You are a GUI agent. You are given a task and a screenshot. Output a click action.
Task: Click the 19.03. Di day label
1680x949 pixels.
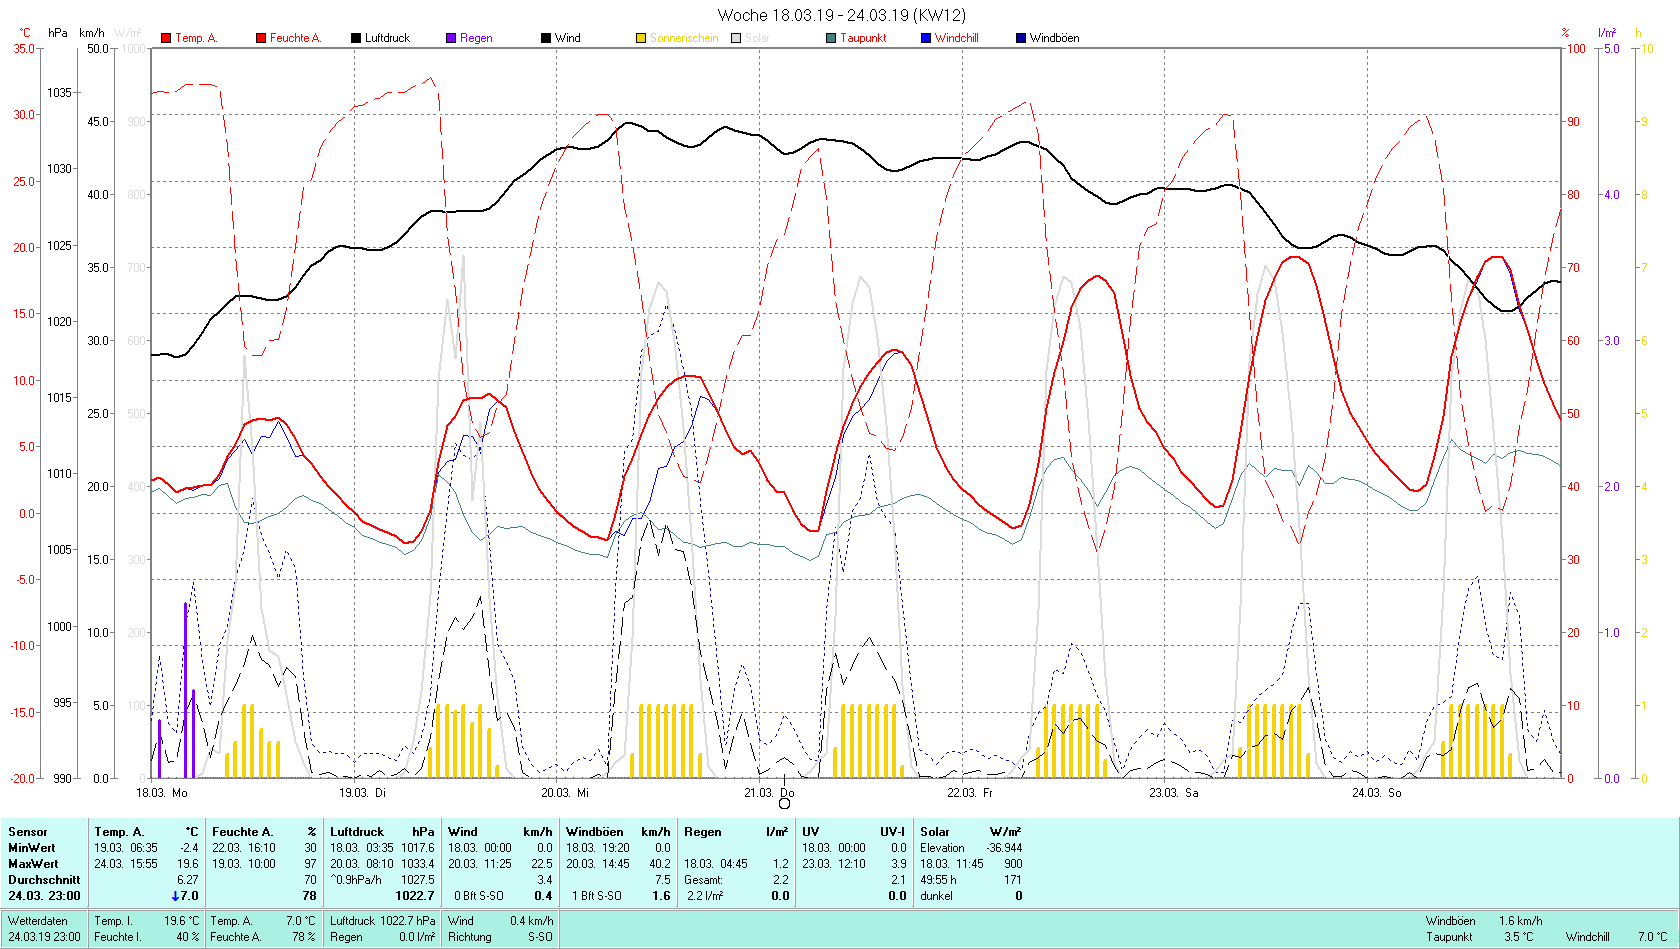click(362, 793)
